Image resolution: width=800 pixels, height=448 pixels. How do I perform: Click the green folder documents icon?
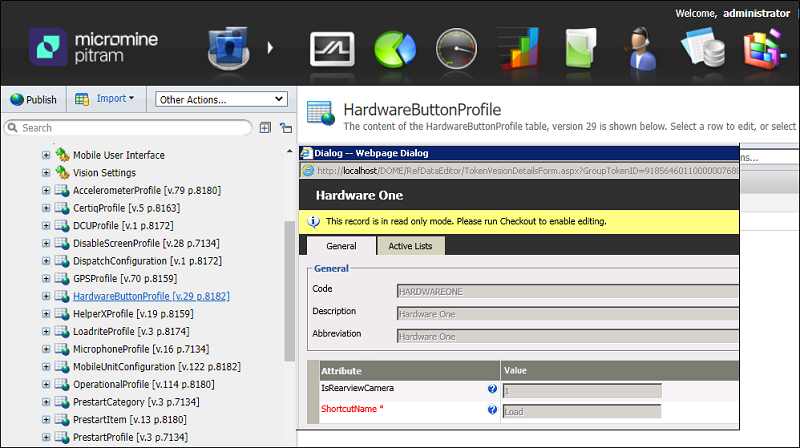(x=579, y=48)
